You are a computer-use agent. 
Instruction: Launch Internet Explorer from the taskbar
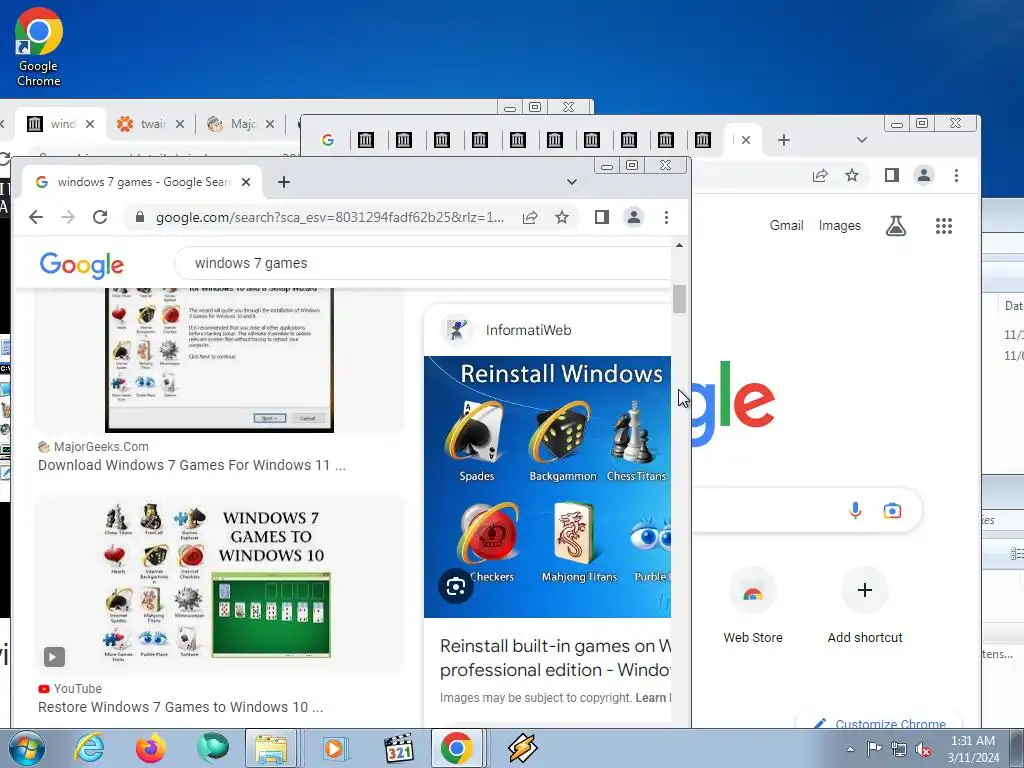point(89,748)
